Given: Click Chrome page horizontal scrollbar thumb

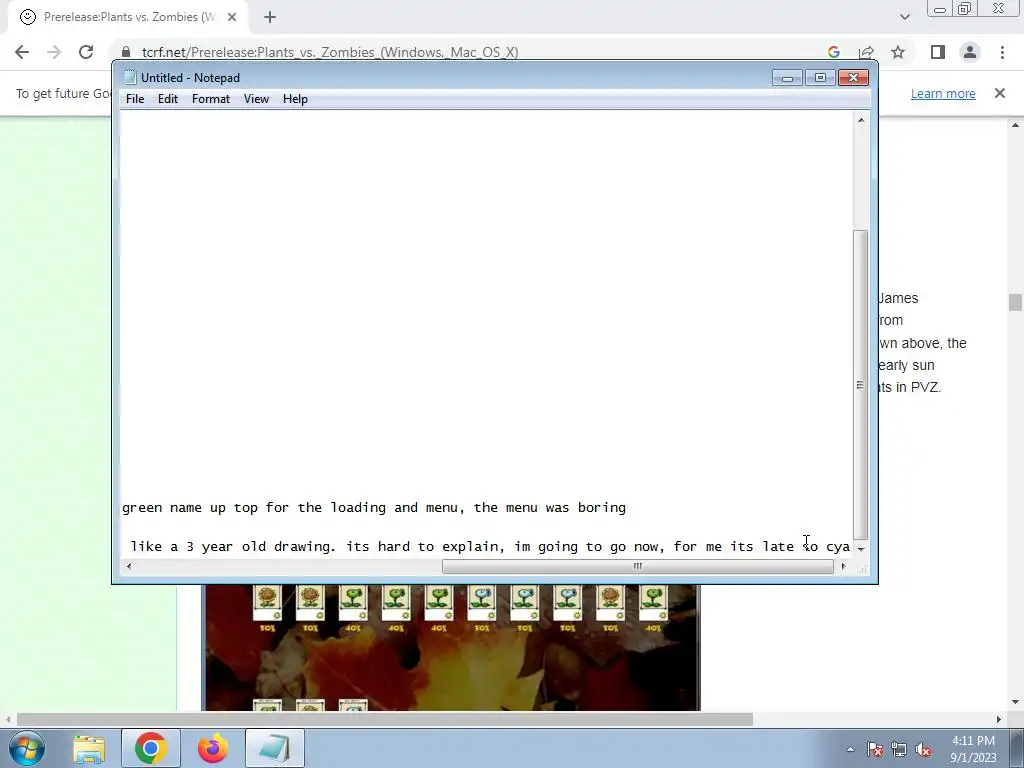Looking at the screenshot, I should [385, 719].
